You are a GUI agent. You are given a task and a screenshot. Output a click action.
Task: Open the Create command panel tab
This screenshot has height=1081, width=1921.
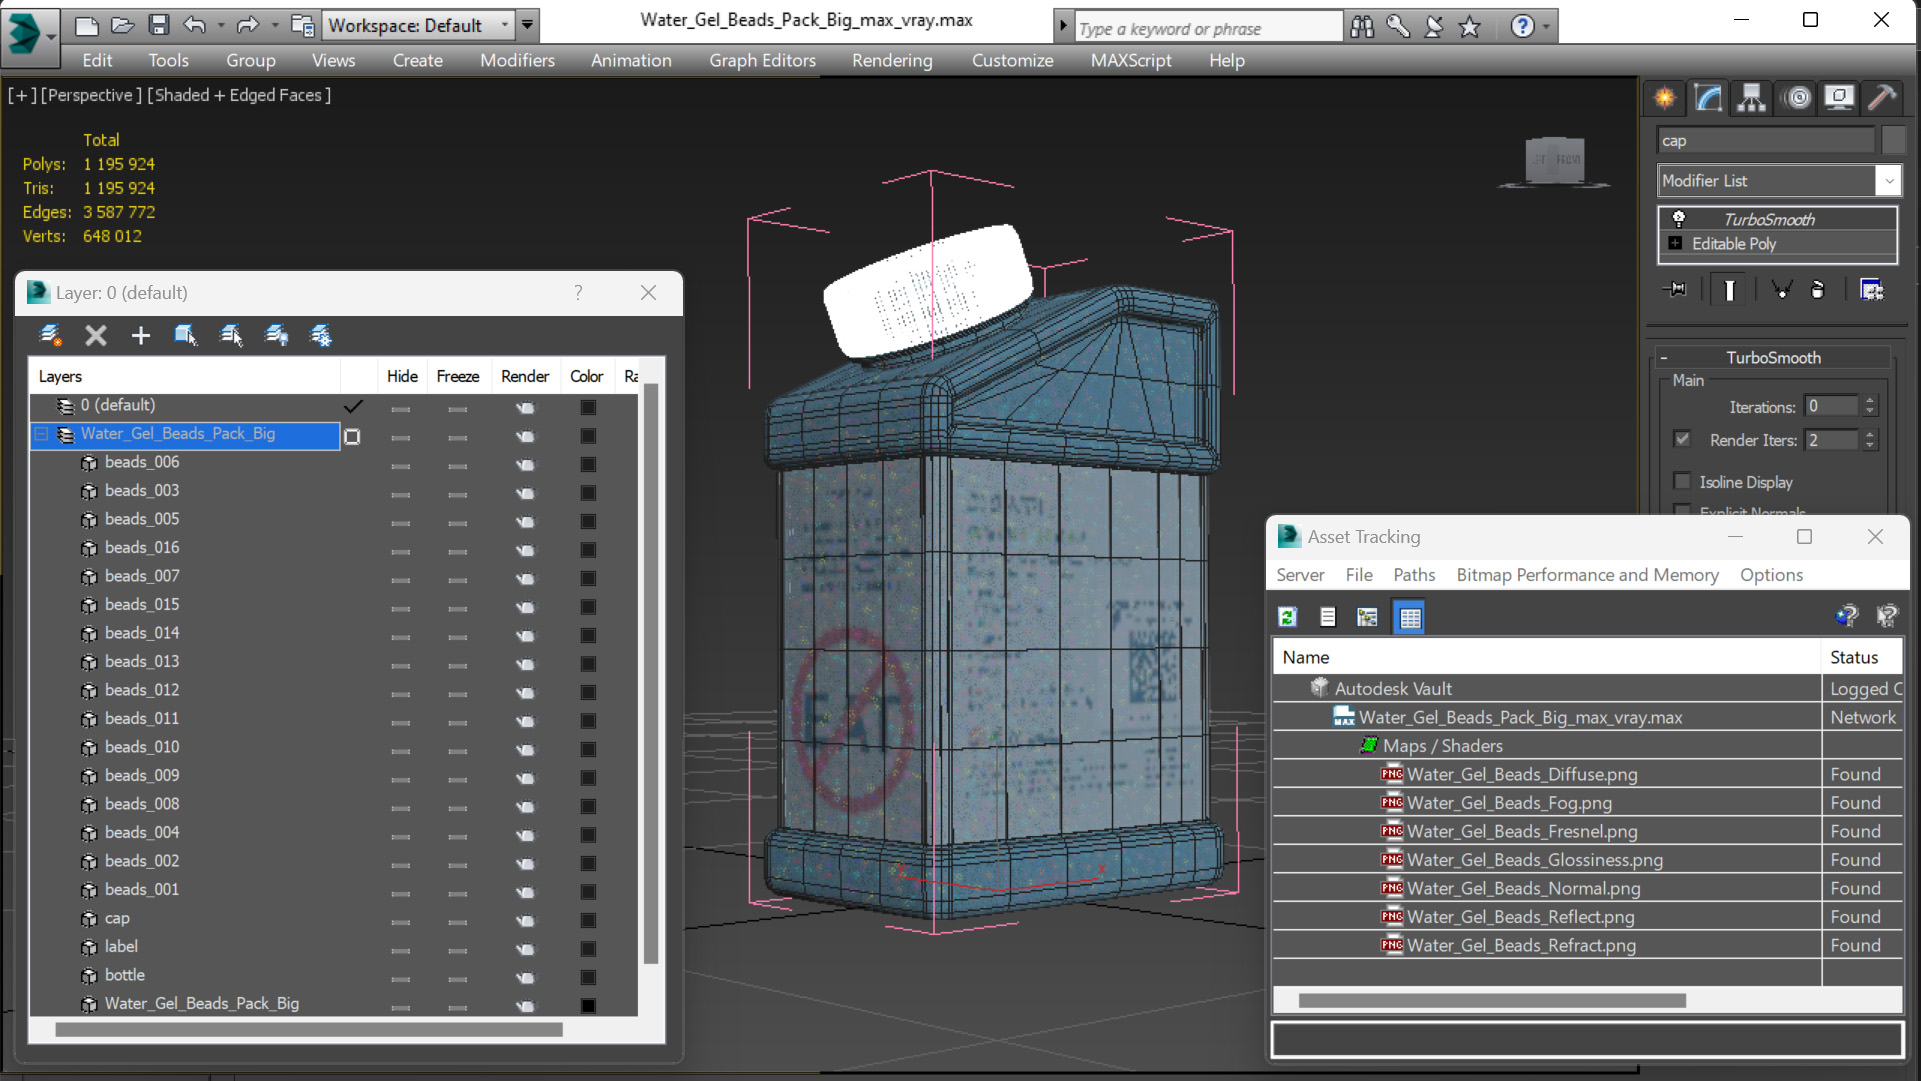(x=1665, y=97)
